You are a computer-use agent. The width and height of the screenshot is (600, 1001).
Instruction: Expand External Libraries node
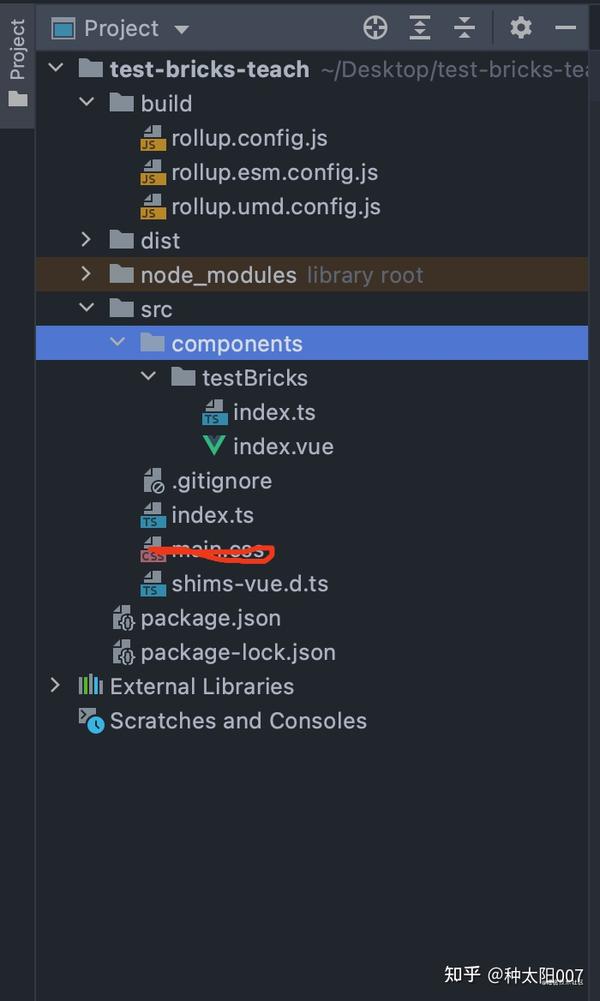pos(56,686)
